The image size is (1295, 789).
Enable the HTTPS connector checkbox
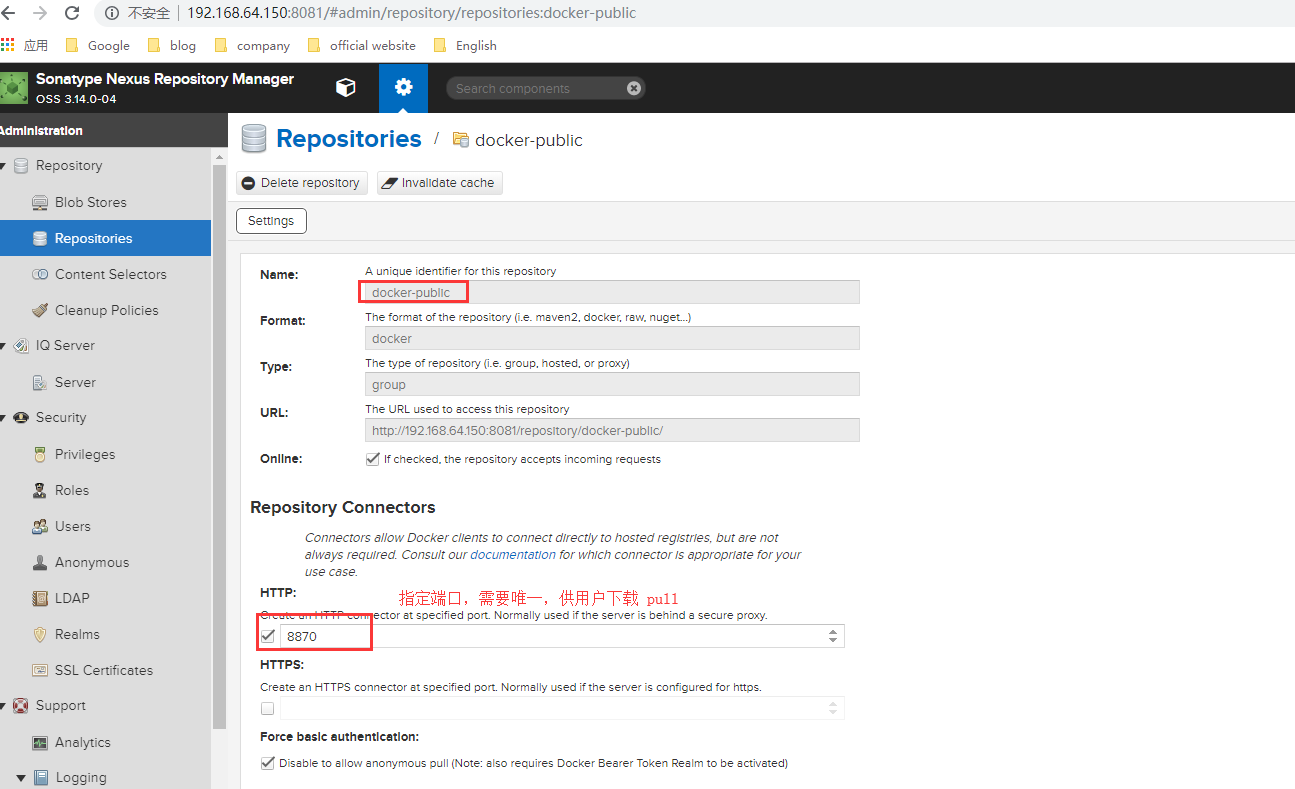tap(267, 708)
